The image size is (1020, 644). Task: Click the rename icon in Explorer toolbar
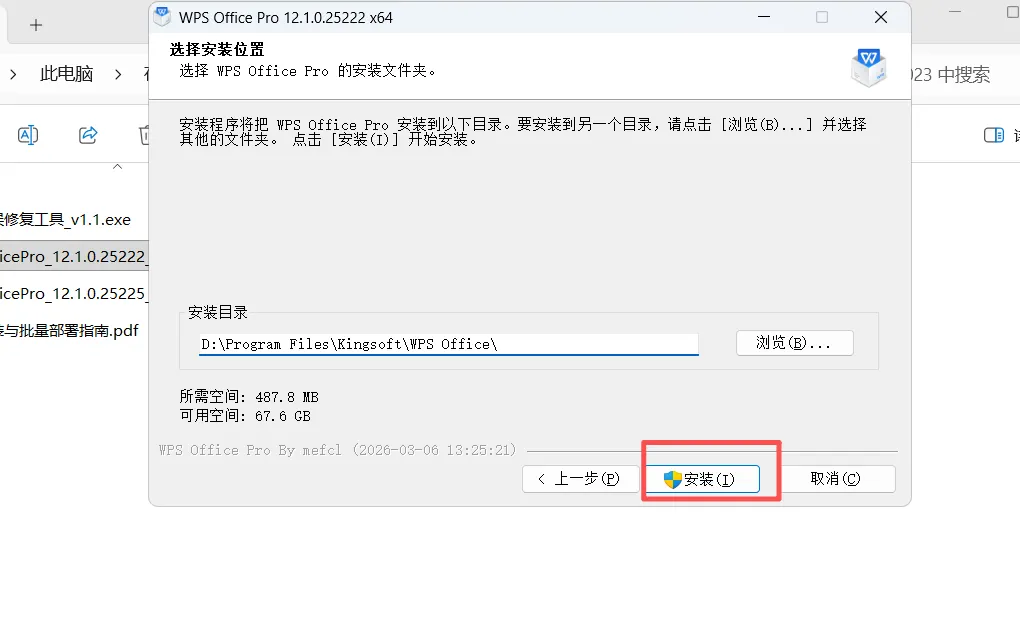(x=28, y=135)
